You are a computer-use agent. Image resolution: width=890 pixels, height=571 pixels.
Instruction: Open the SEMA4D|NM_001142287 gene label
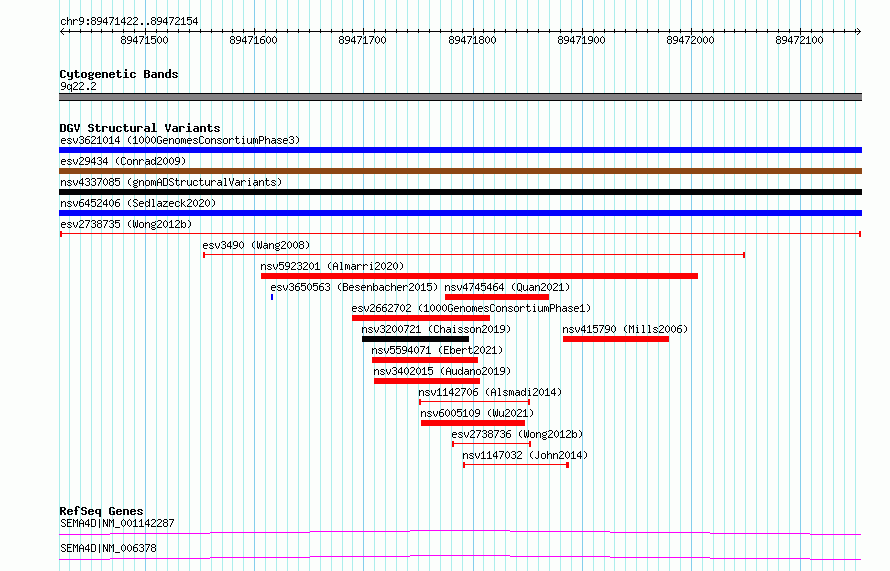[117, 523]
